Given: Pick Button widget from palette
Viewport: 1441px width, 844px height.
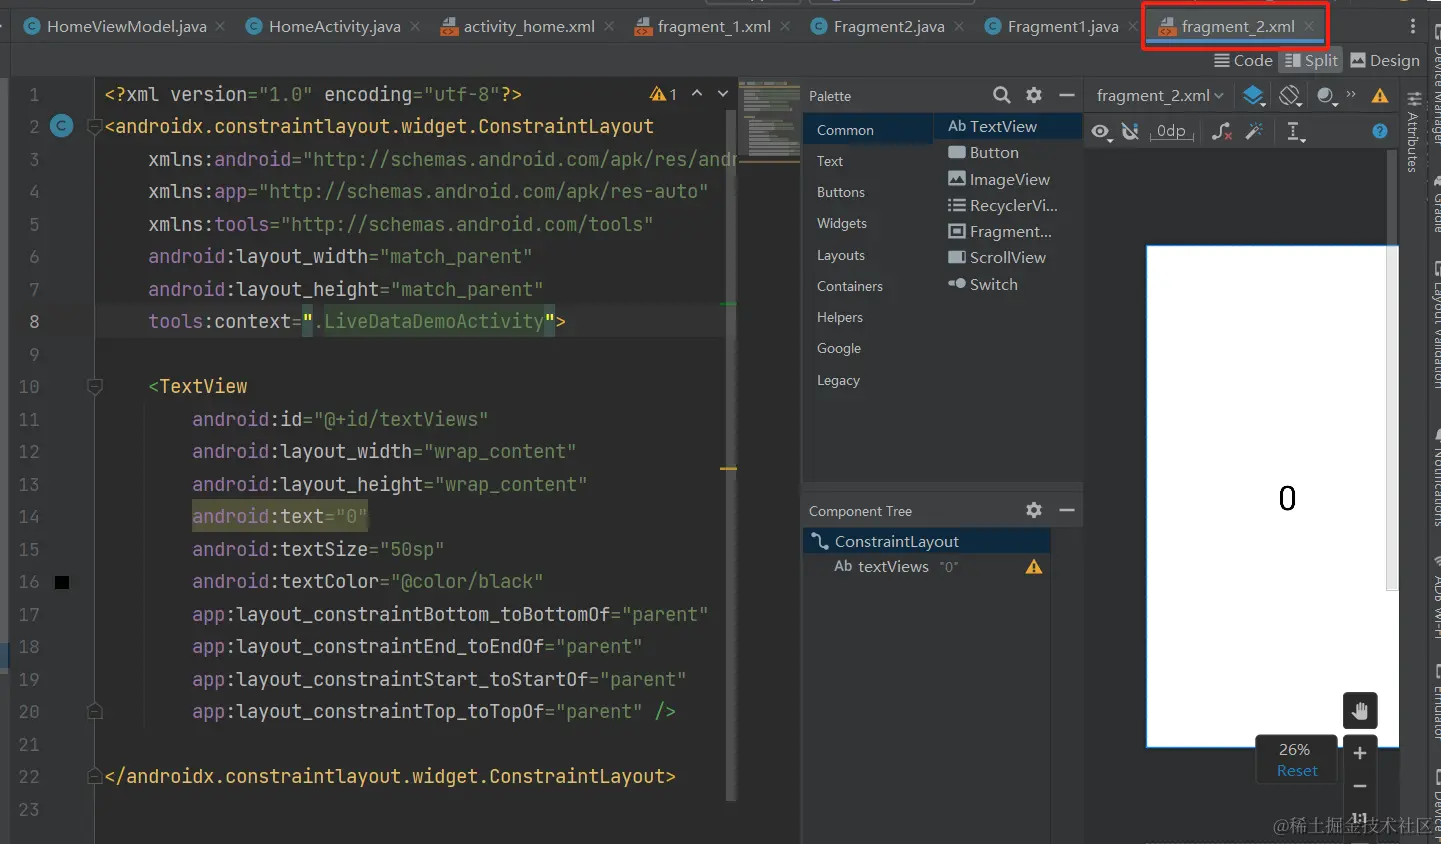Looking at the screenshot, I should [x=1008, y=152].
